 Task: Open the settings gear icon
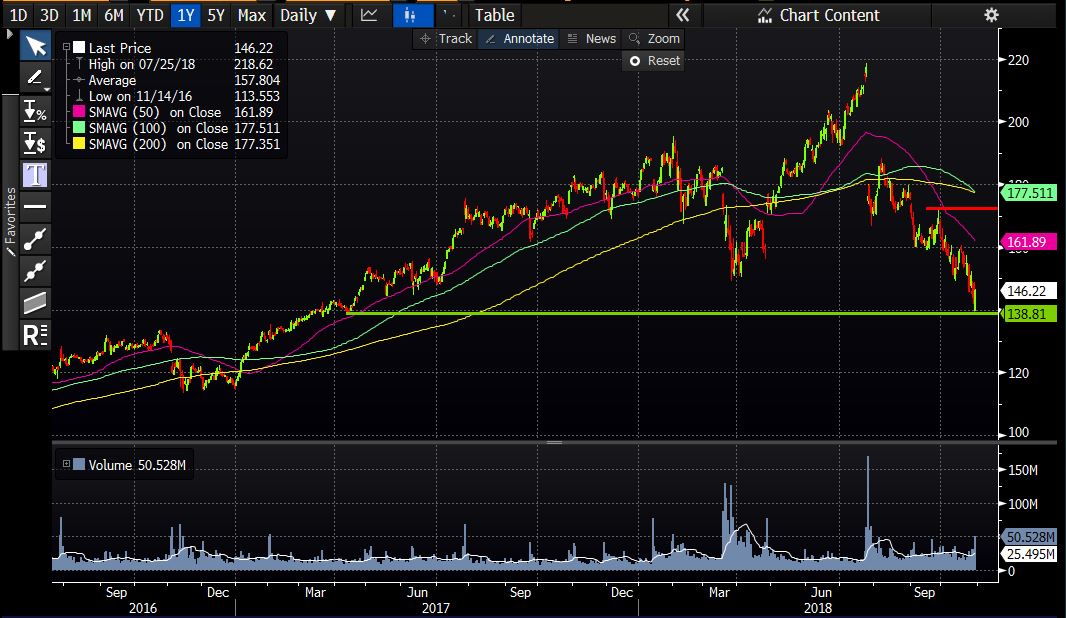[x=991, y=15]
